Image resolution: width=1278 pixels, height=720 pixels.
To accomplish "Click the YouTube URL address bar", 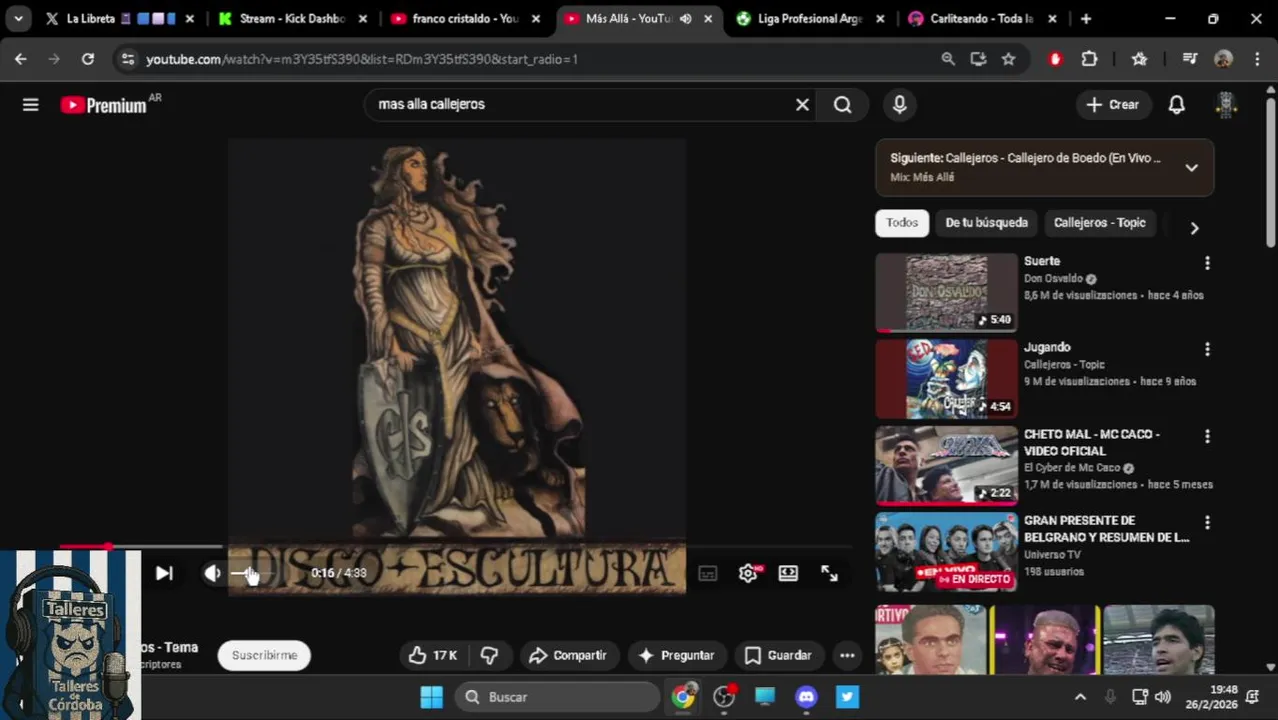I will point(362,59).
